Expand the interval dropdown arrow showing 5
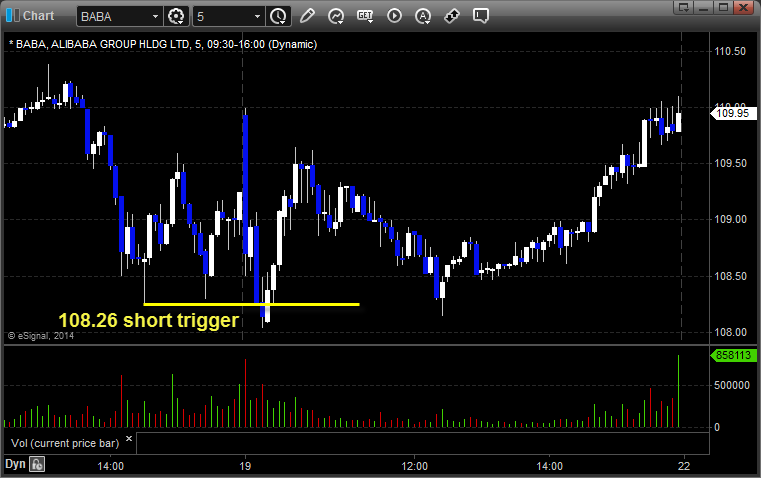Image resolution: width=761 pixels, height=478 pixels. coord(257,16)
